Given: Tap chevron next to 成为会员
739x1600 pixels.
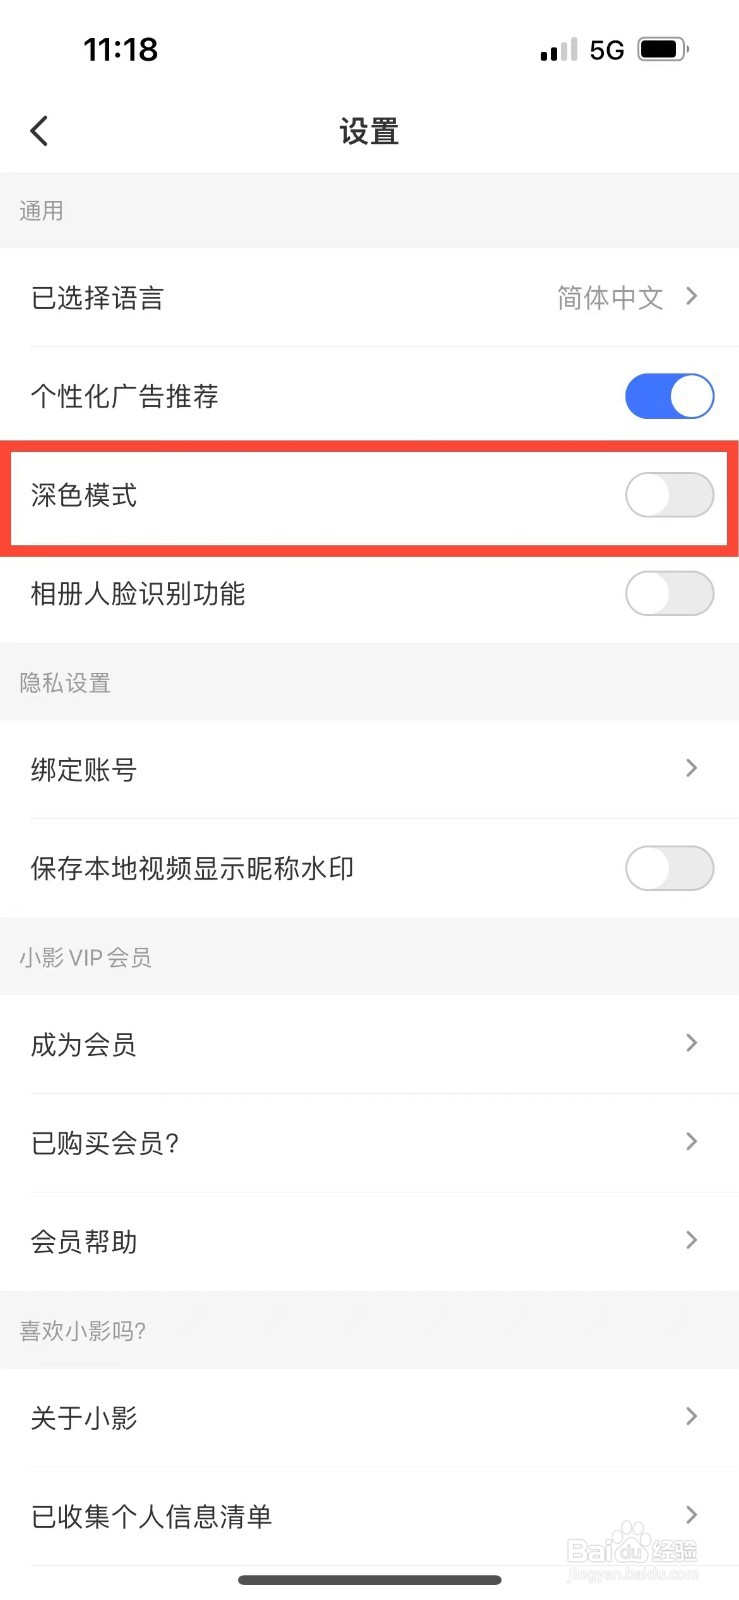Looking at the screenshot, I should click(x=691, y=1043).
